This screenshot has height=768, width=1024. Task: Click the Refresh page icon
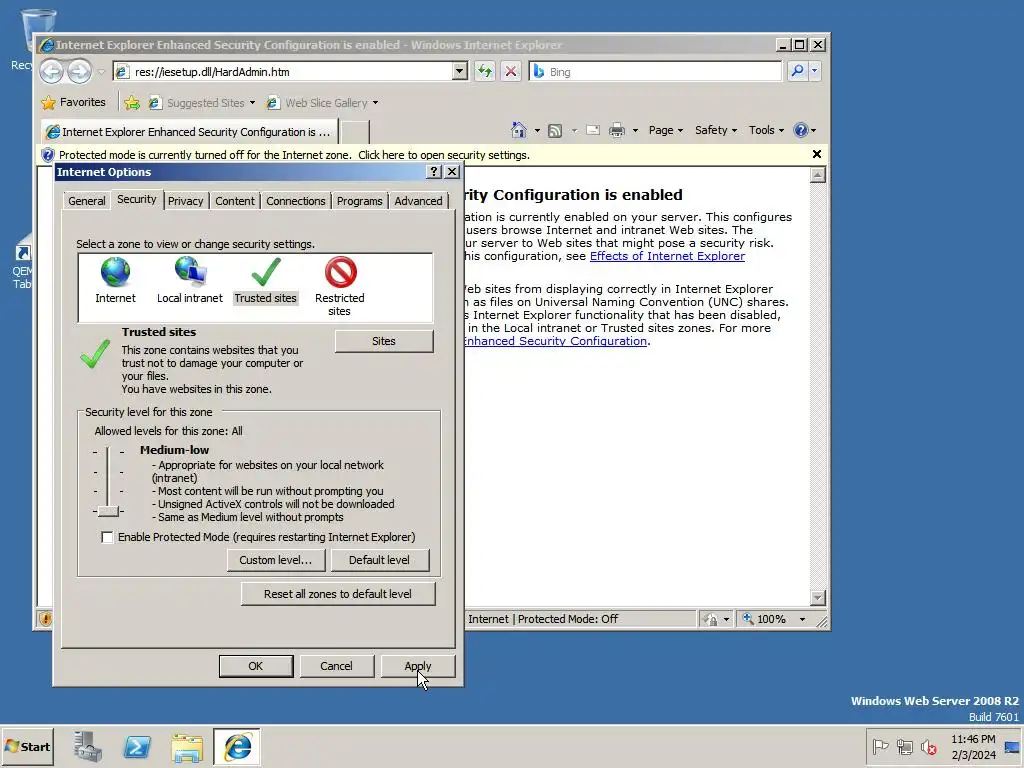pos(485,71)
